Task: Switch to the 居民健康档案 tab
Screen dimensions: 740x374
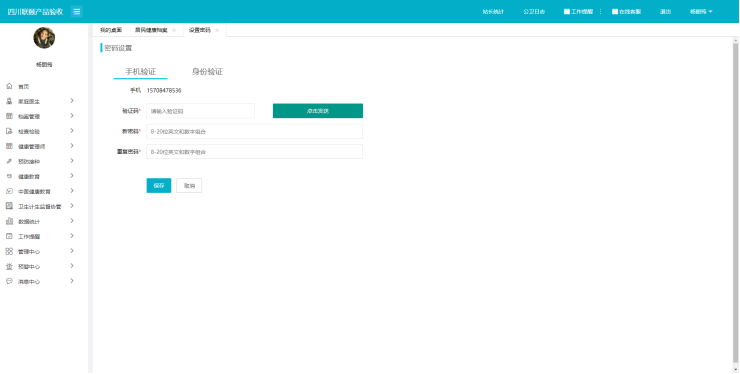Action: pyautogui.click(x=151, y=30)
